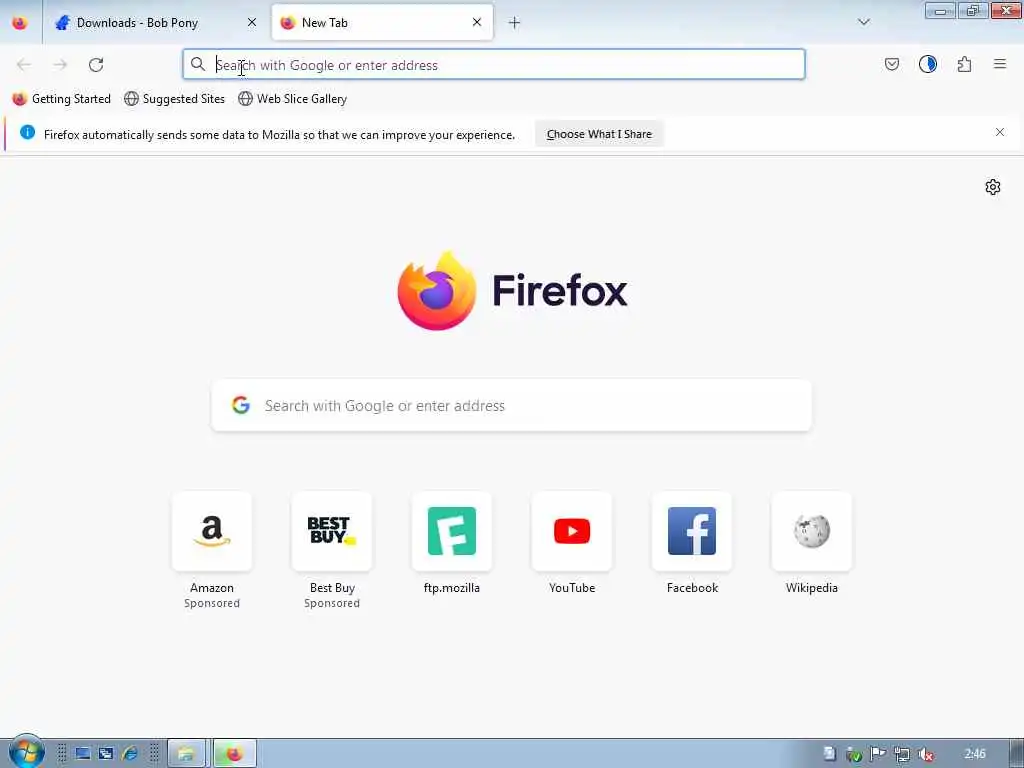Screen dimensions: 1024x768
Task: Open a new tab with plus button
Action: click(515, 23)
